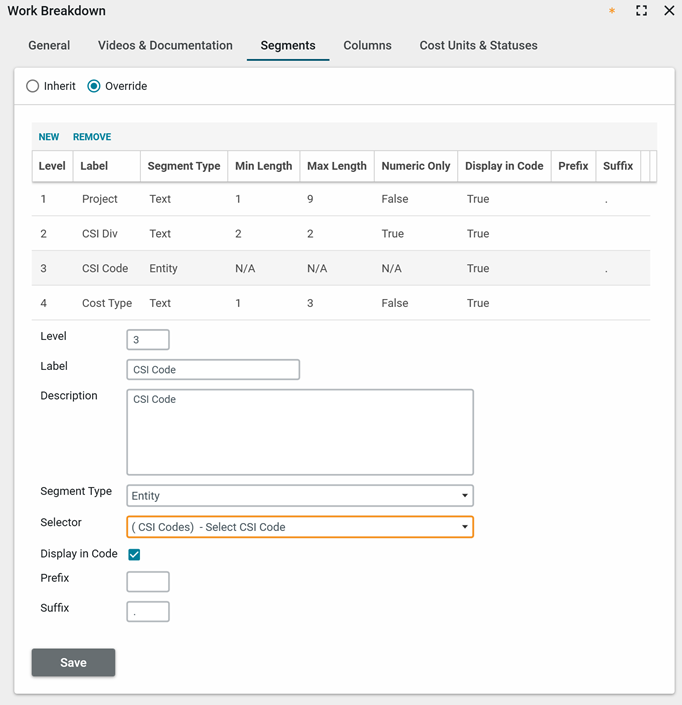Go to the Columns tab
The image size is (682, 705).
[367, 45]
